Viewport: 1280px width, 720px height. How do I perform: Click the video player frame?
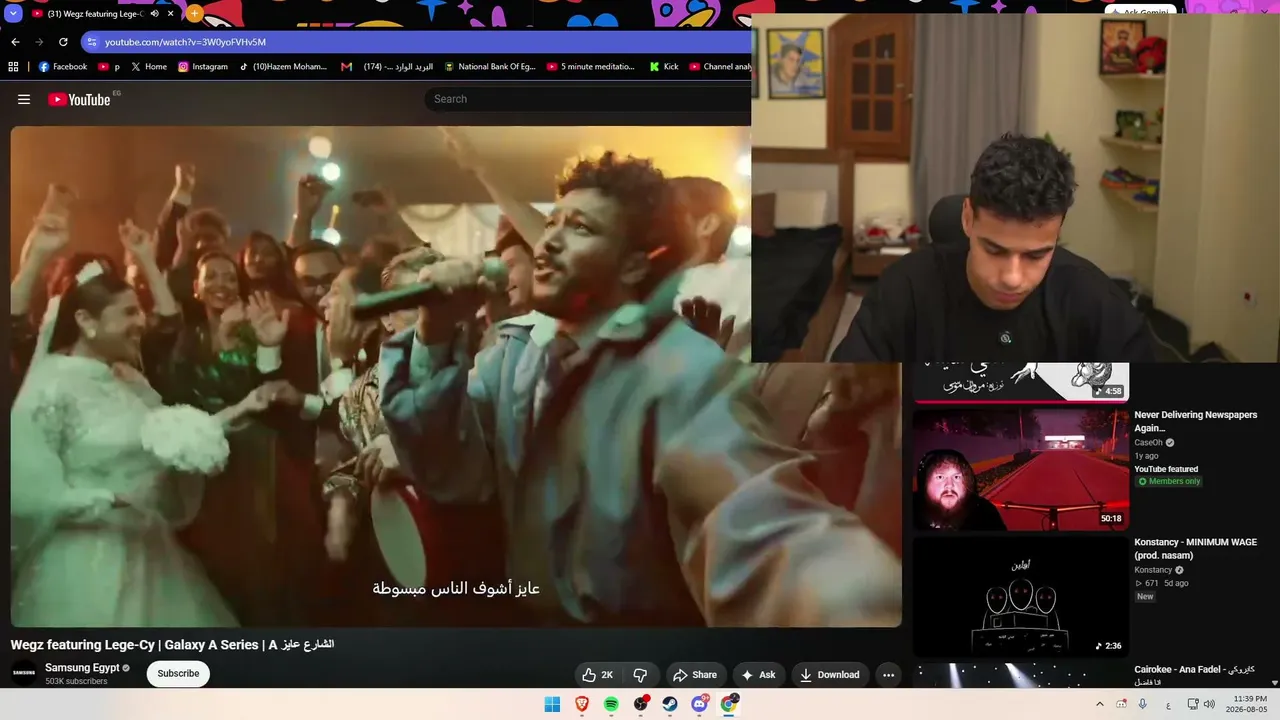pos(456,376)
